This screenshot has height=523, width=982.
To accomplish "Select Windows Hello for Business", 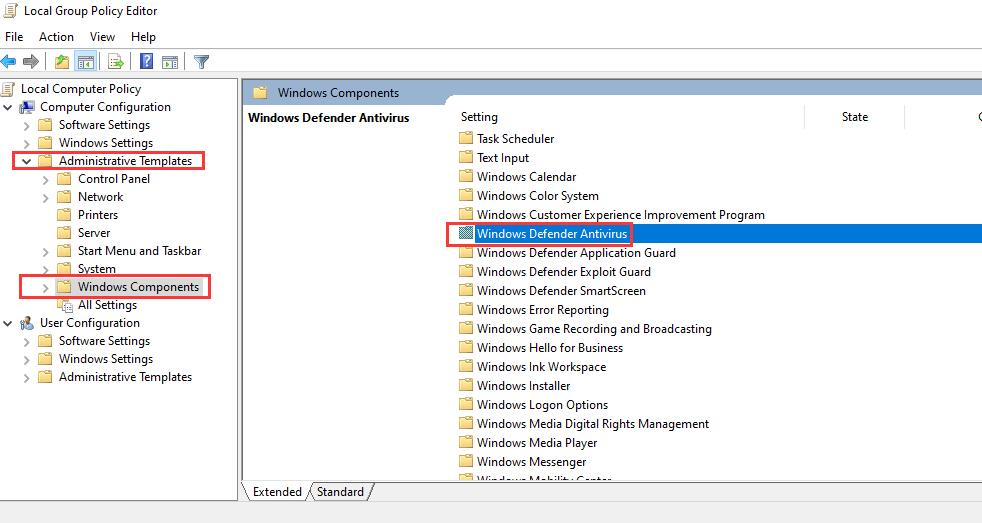I will click(x=550, y=348).
